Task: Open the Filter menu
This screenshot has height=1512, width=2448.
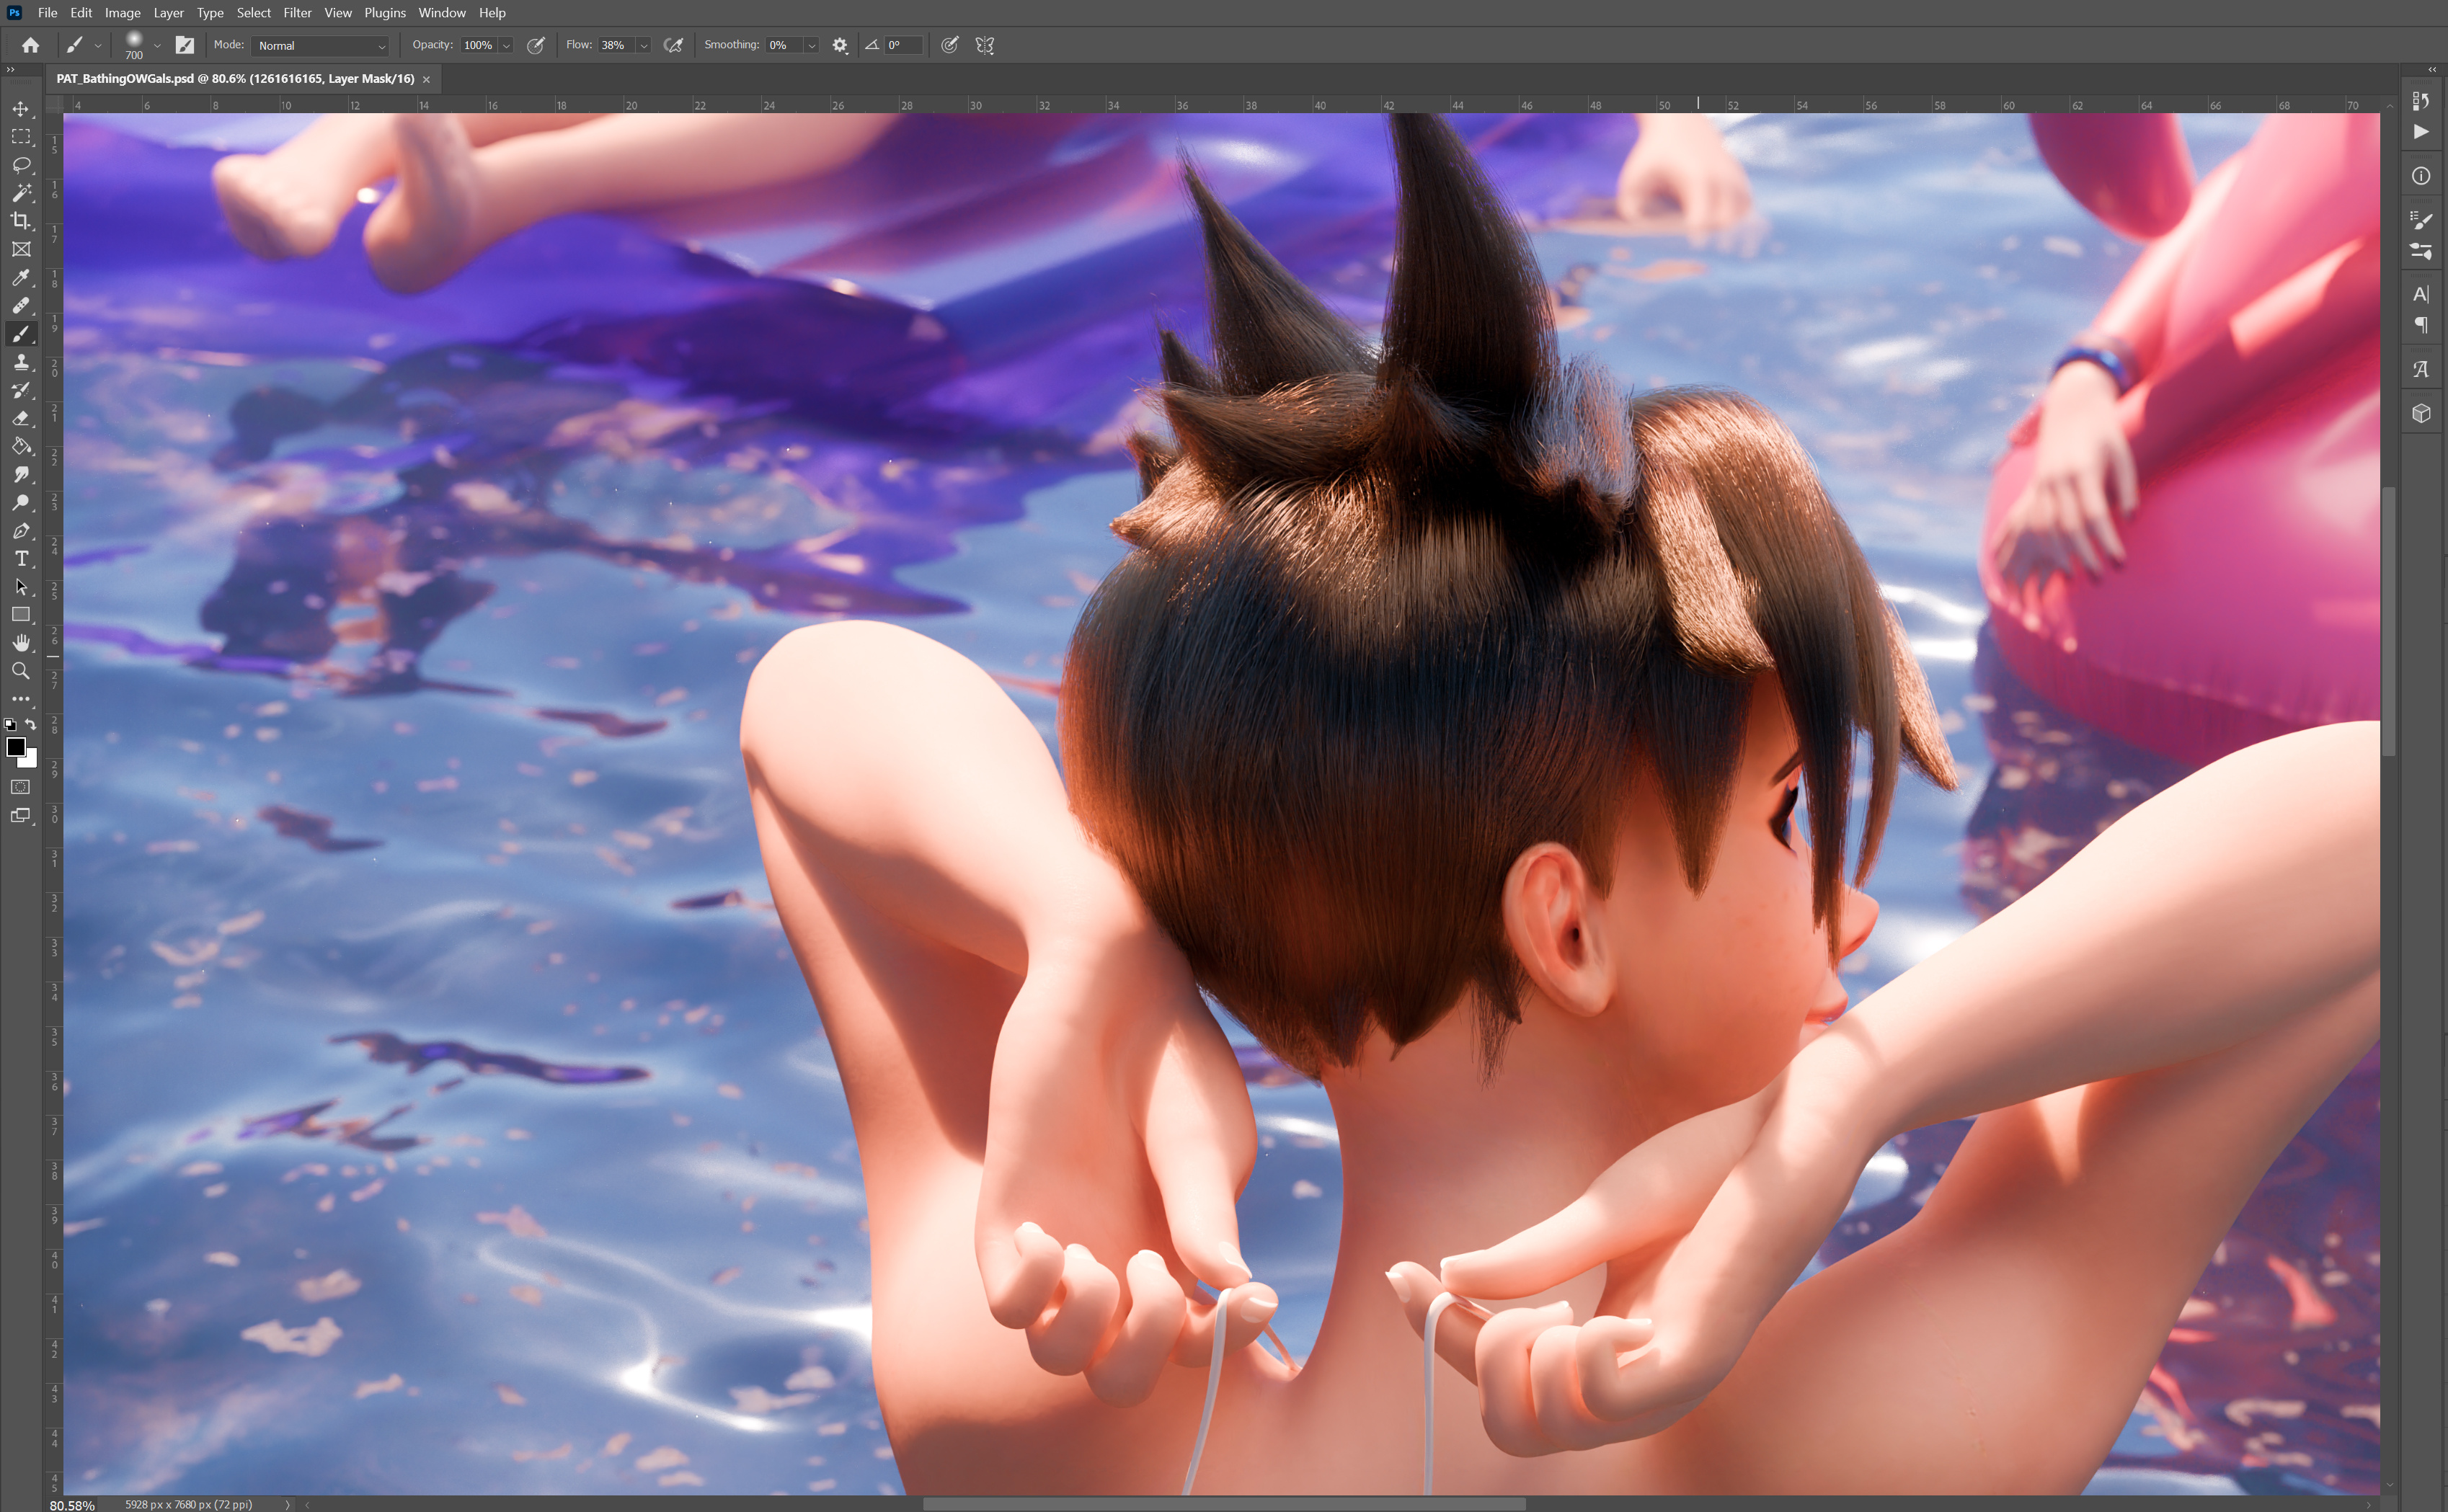Action: [297, 13]
